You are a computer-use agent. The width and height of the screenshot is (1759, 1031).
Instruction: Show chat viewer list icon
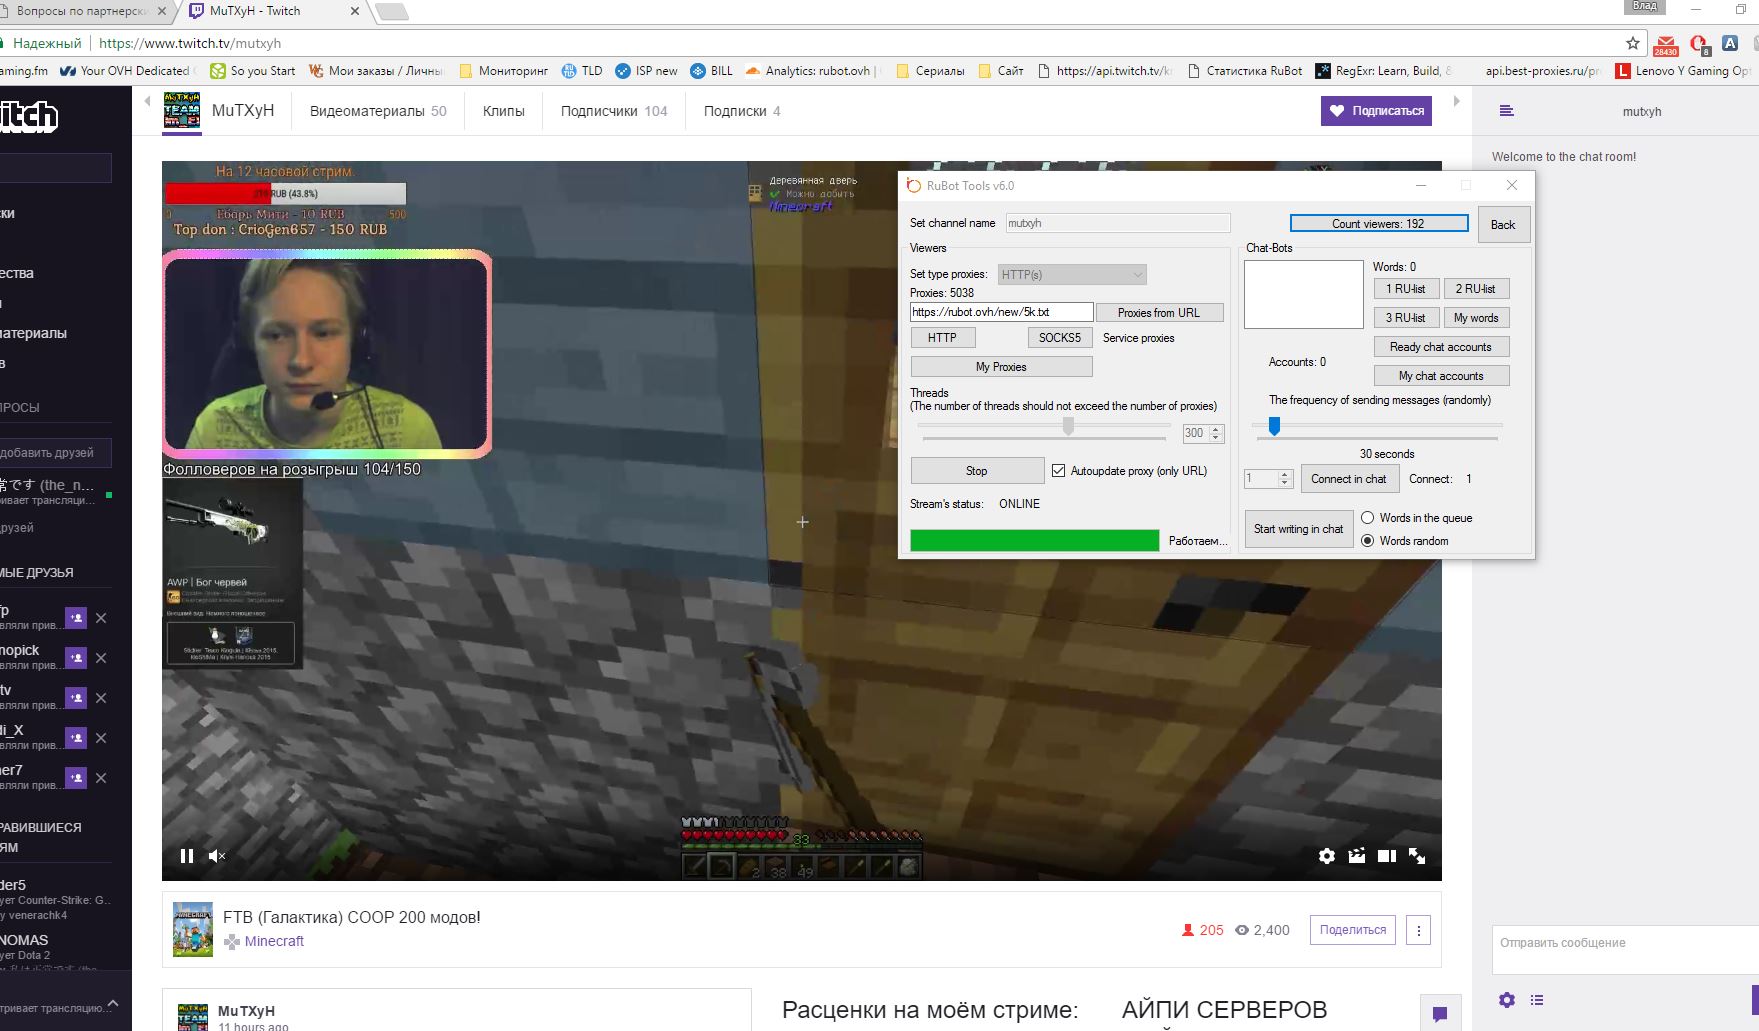pyautogui.click(x=1537, y=1000)
